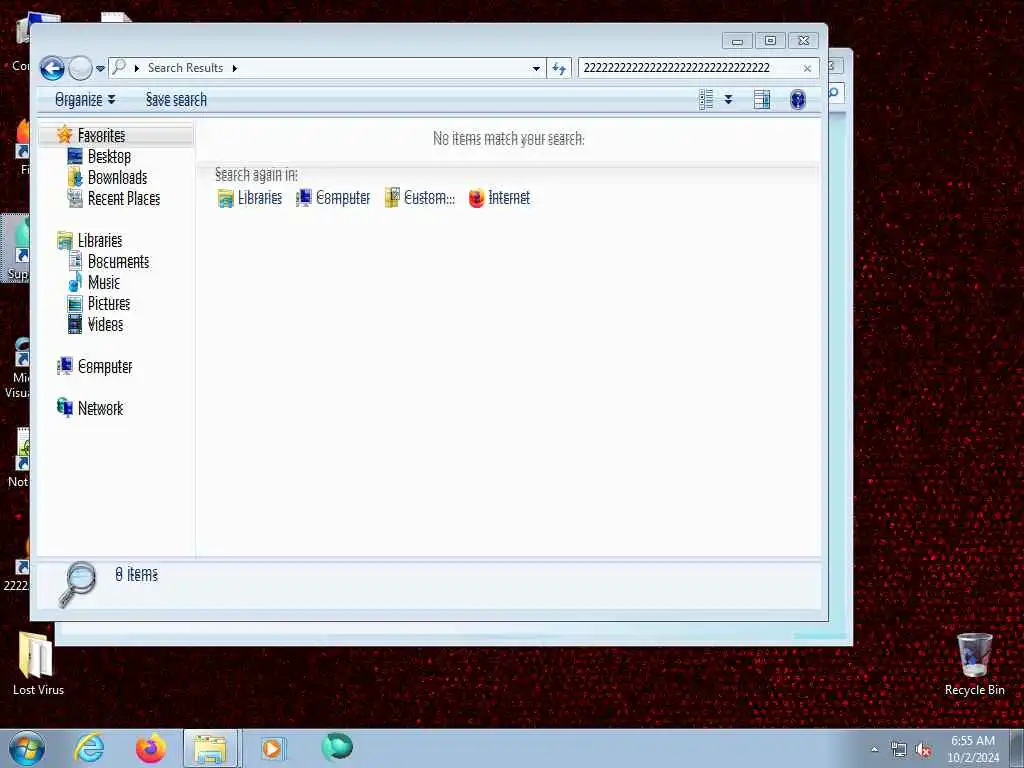Viewport: 1024px width, 768px height.
Task: Minimize the Search Results window
Action: (737, 41)
